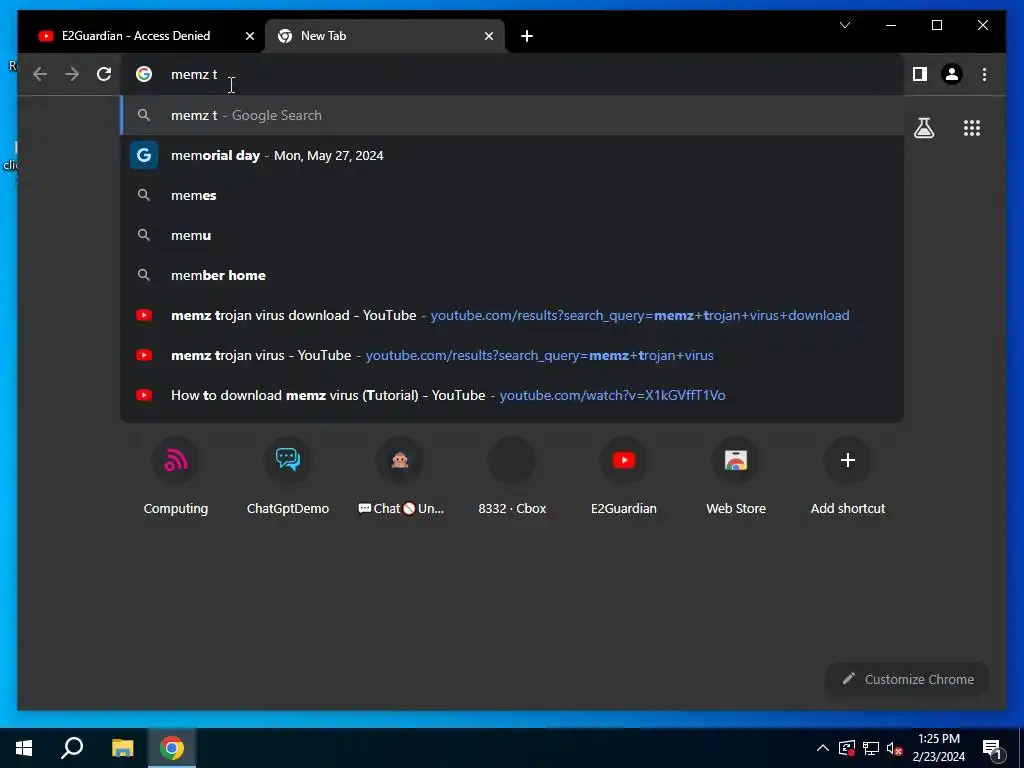Open Chrome side panel icon

tap(920, 74)
